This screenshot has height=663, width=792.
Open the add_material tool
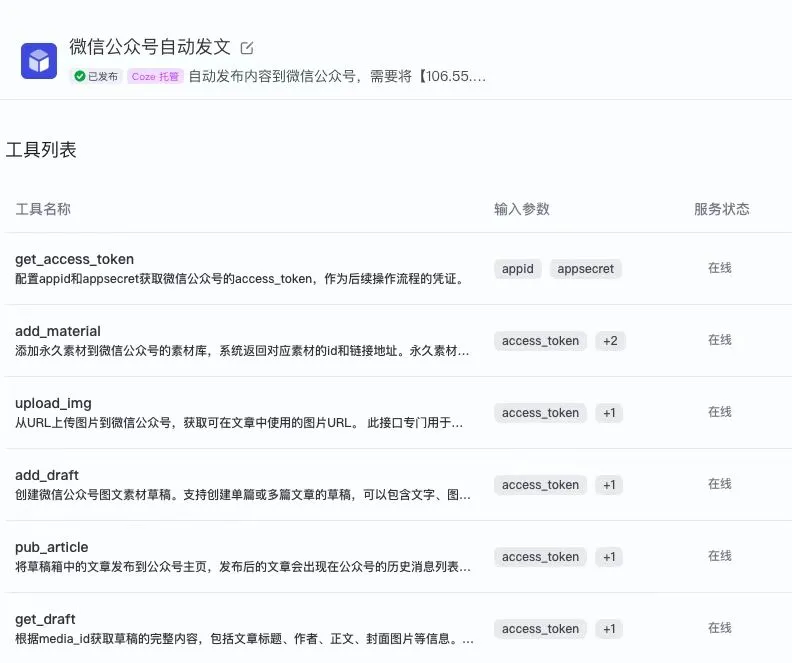point(58,331)
